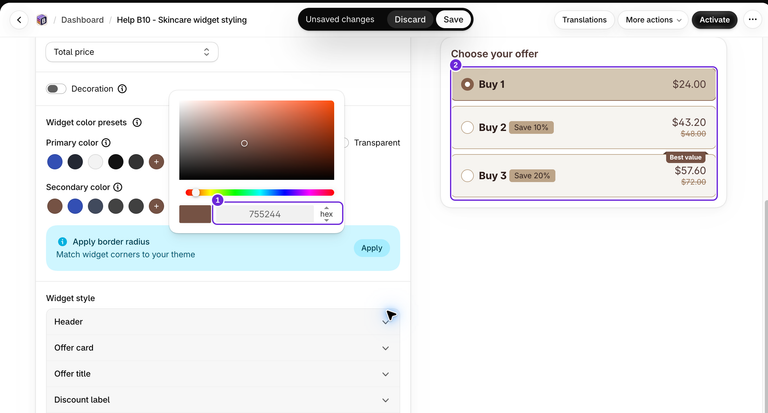Pick the brown Secondary color swatch
This screenshot has width=768, height=413.
coord(55,206)
